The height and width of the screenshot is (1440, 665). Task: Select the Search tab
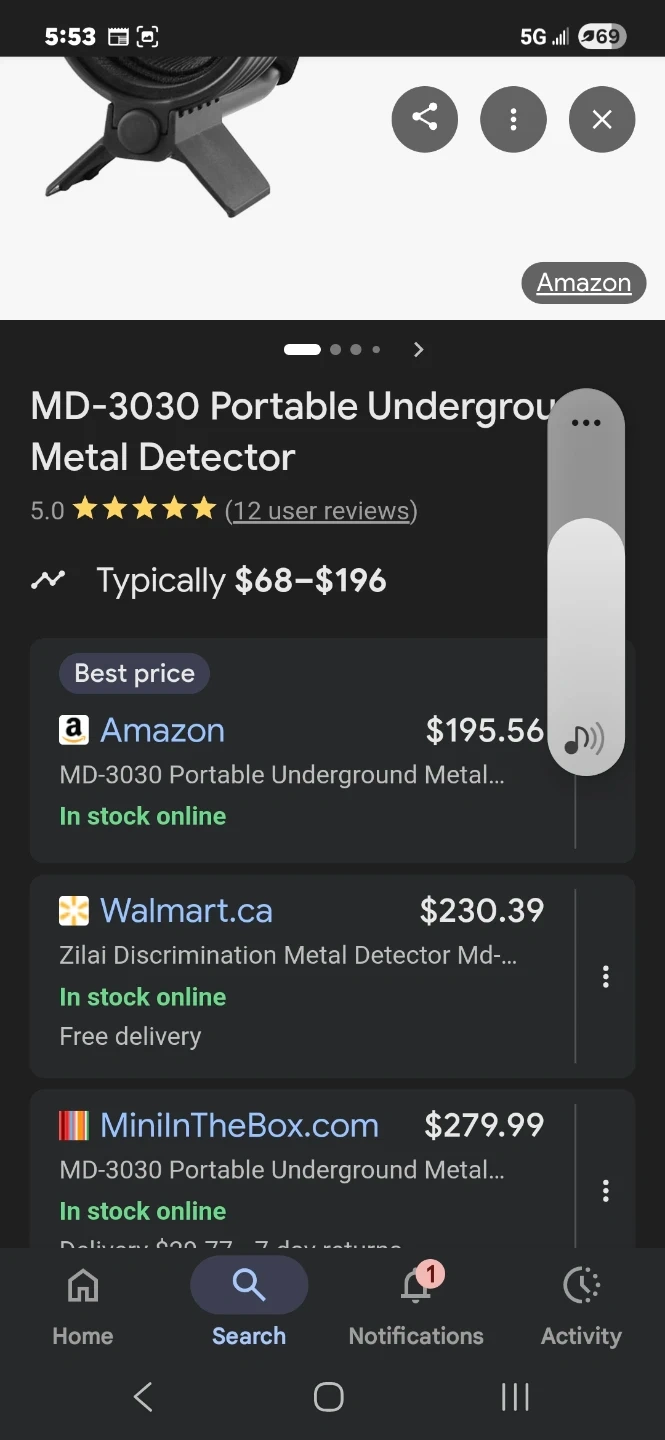249,1304
